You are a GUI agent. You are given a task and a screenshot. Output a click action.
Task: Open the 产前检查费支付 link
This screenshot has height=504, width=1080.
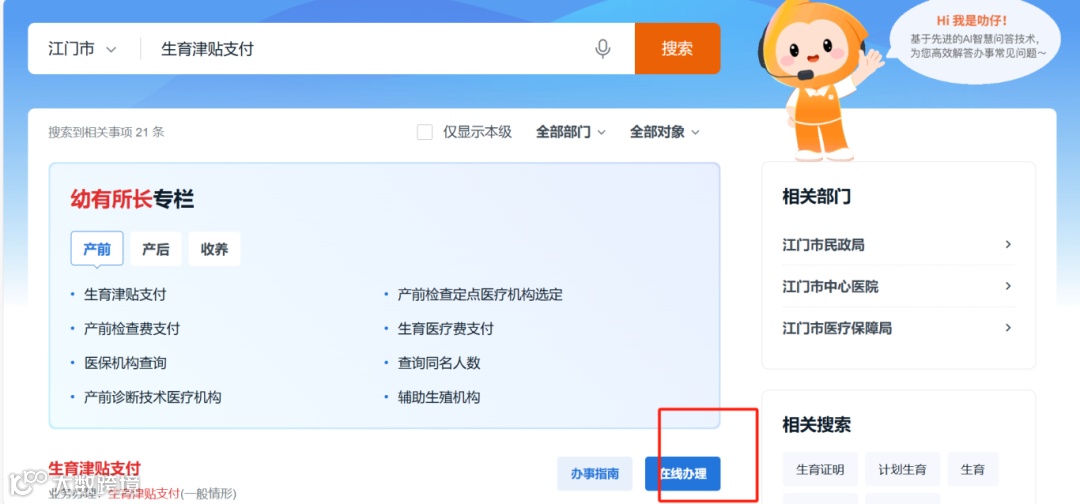pos(132,329)
